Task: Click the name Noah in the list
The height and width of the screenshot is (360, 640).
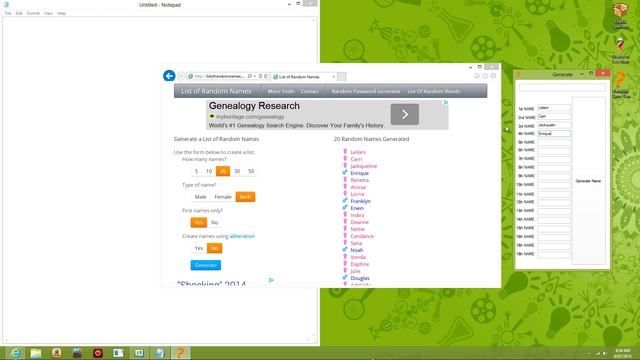Action: 357,250
